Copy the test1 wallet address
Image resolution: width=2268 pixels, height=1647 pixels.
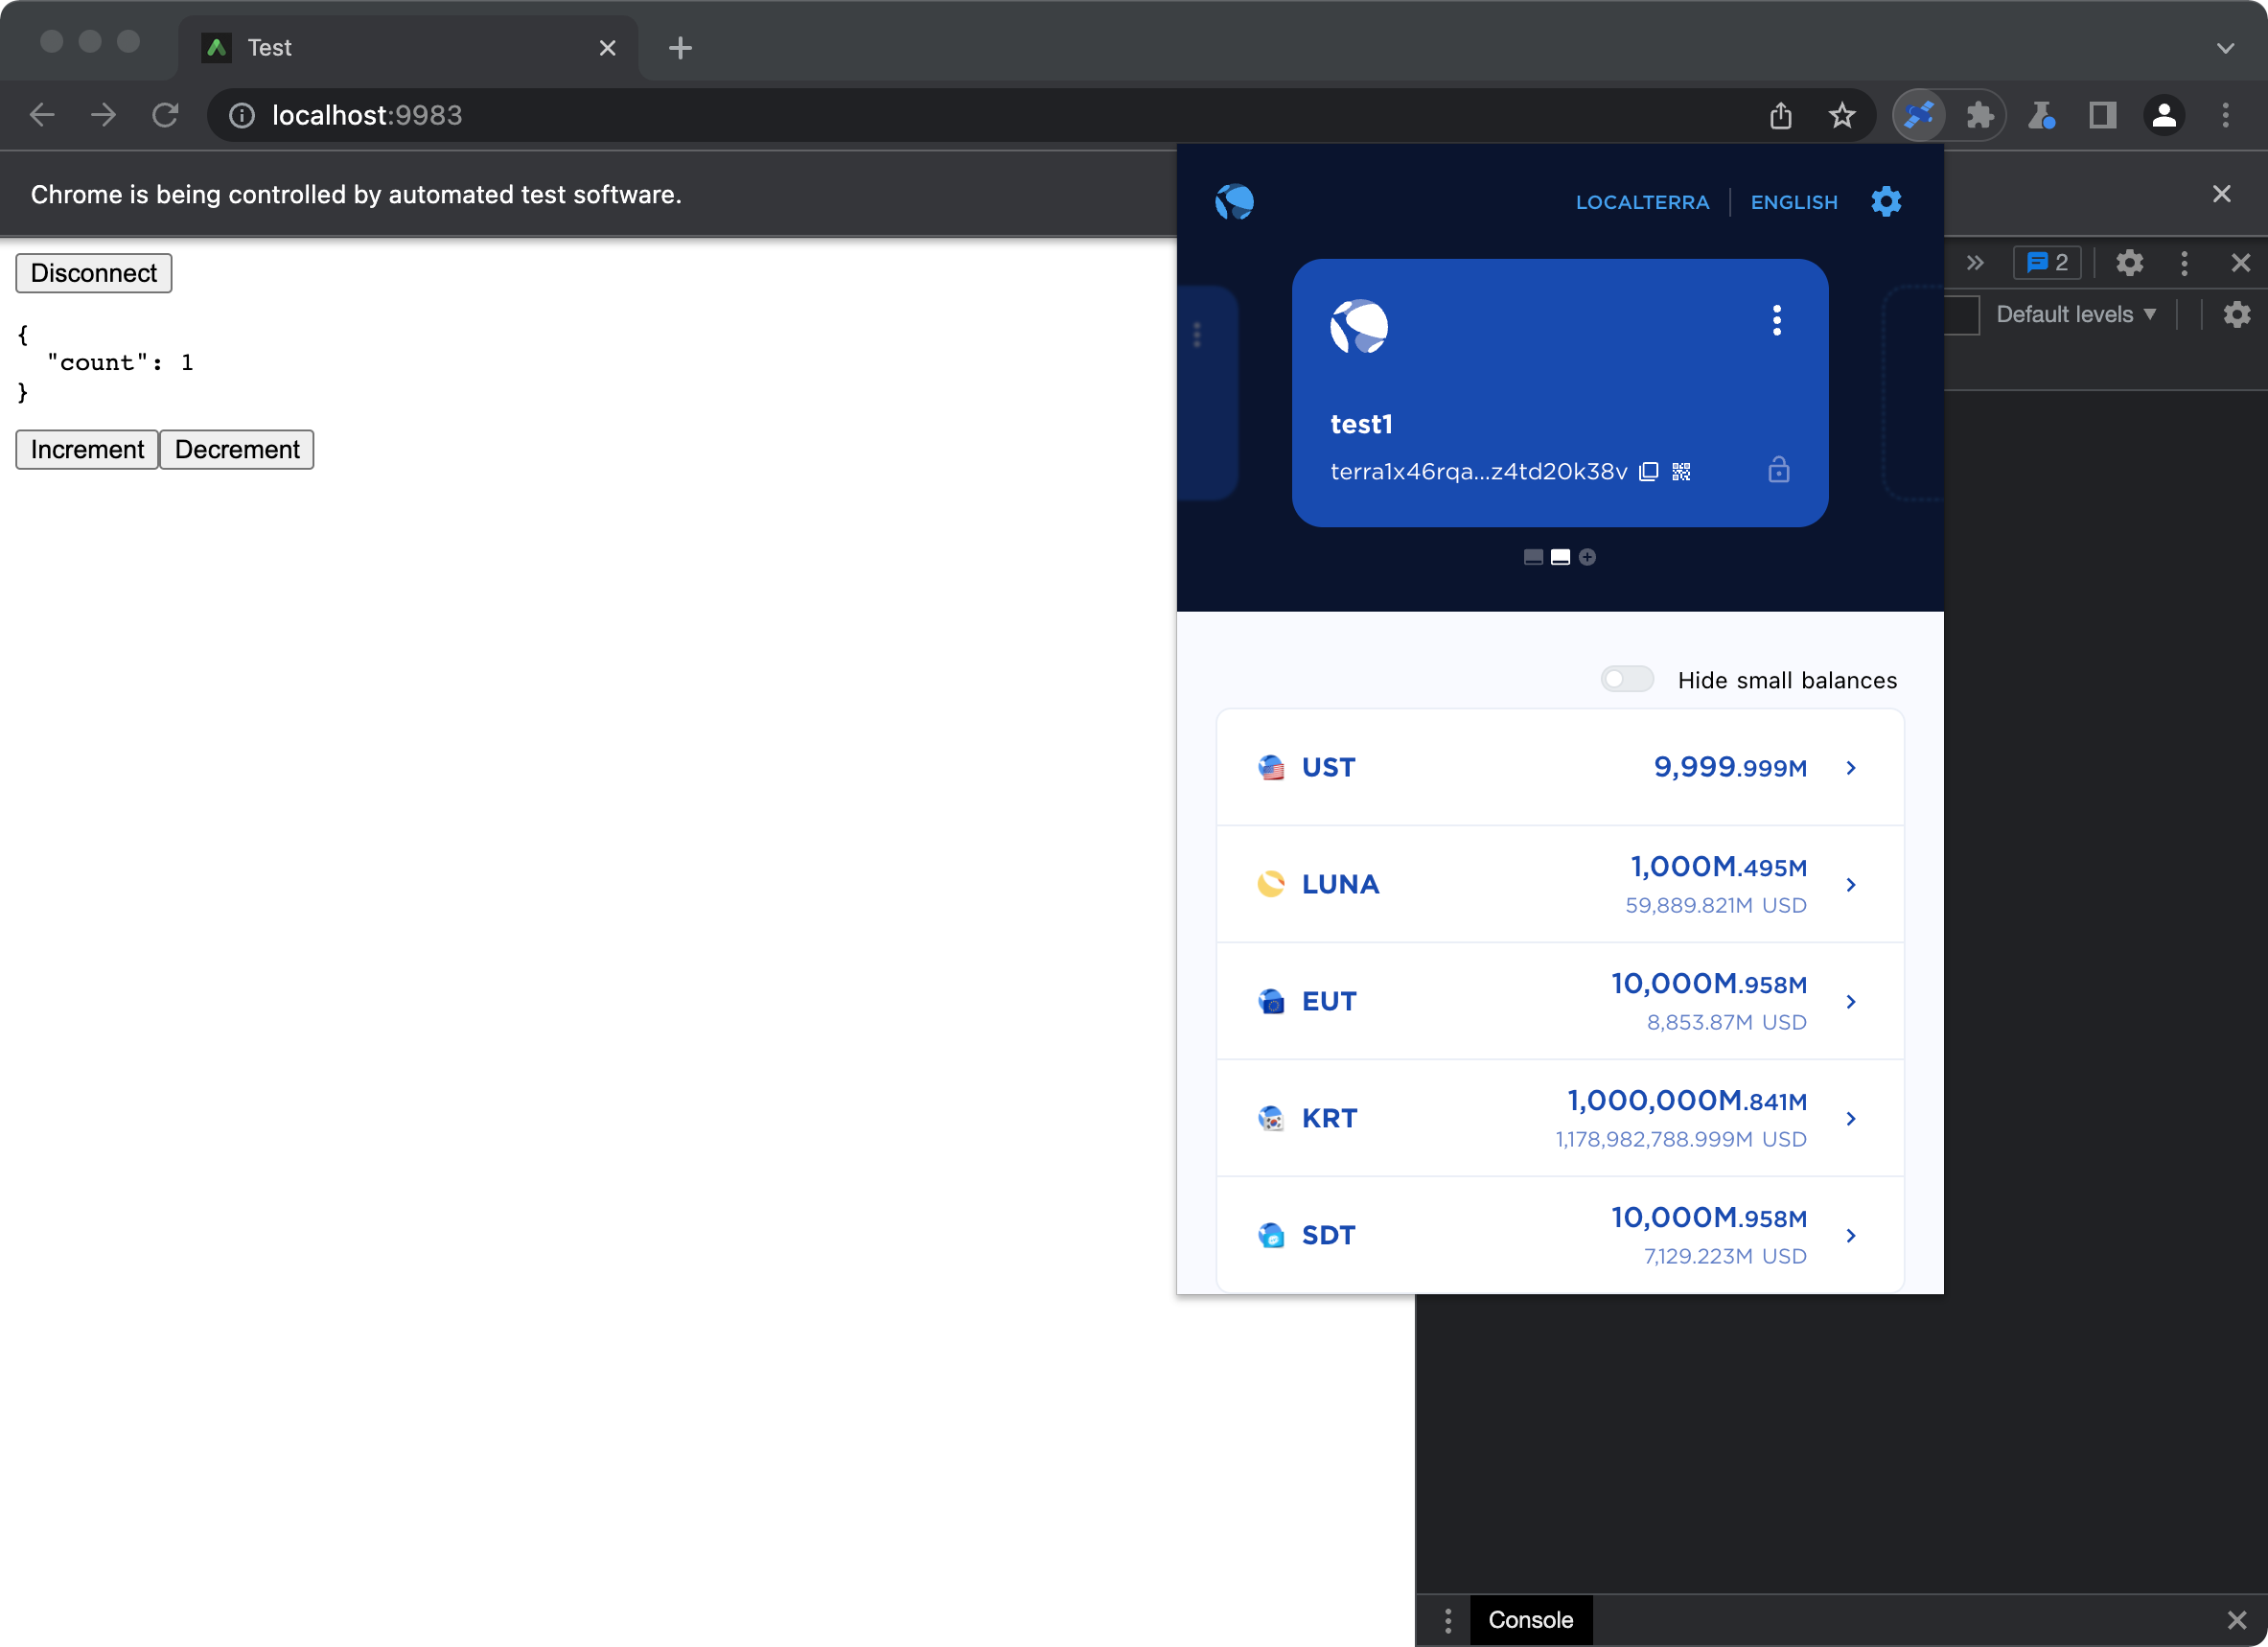pos(1649,472)
